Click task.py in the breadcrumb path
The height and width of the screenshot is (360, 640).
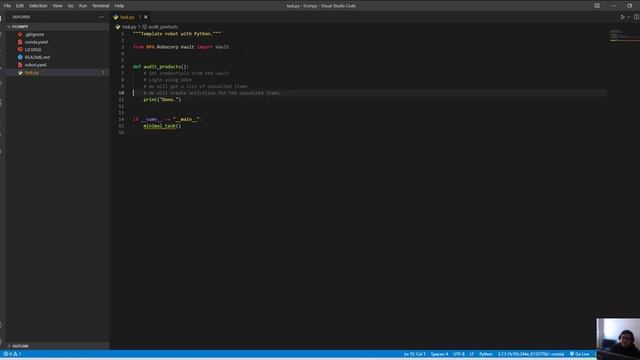click(x=129, y=27)
